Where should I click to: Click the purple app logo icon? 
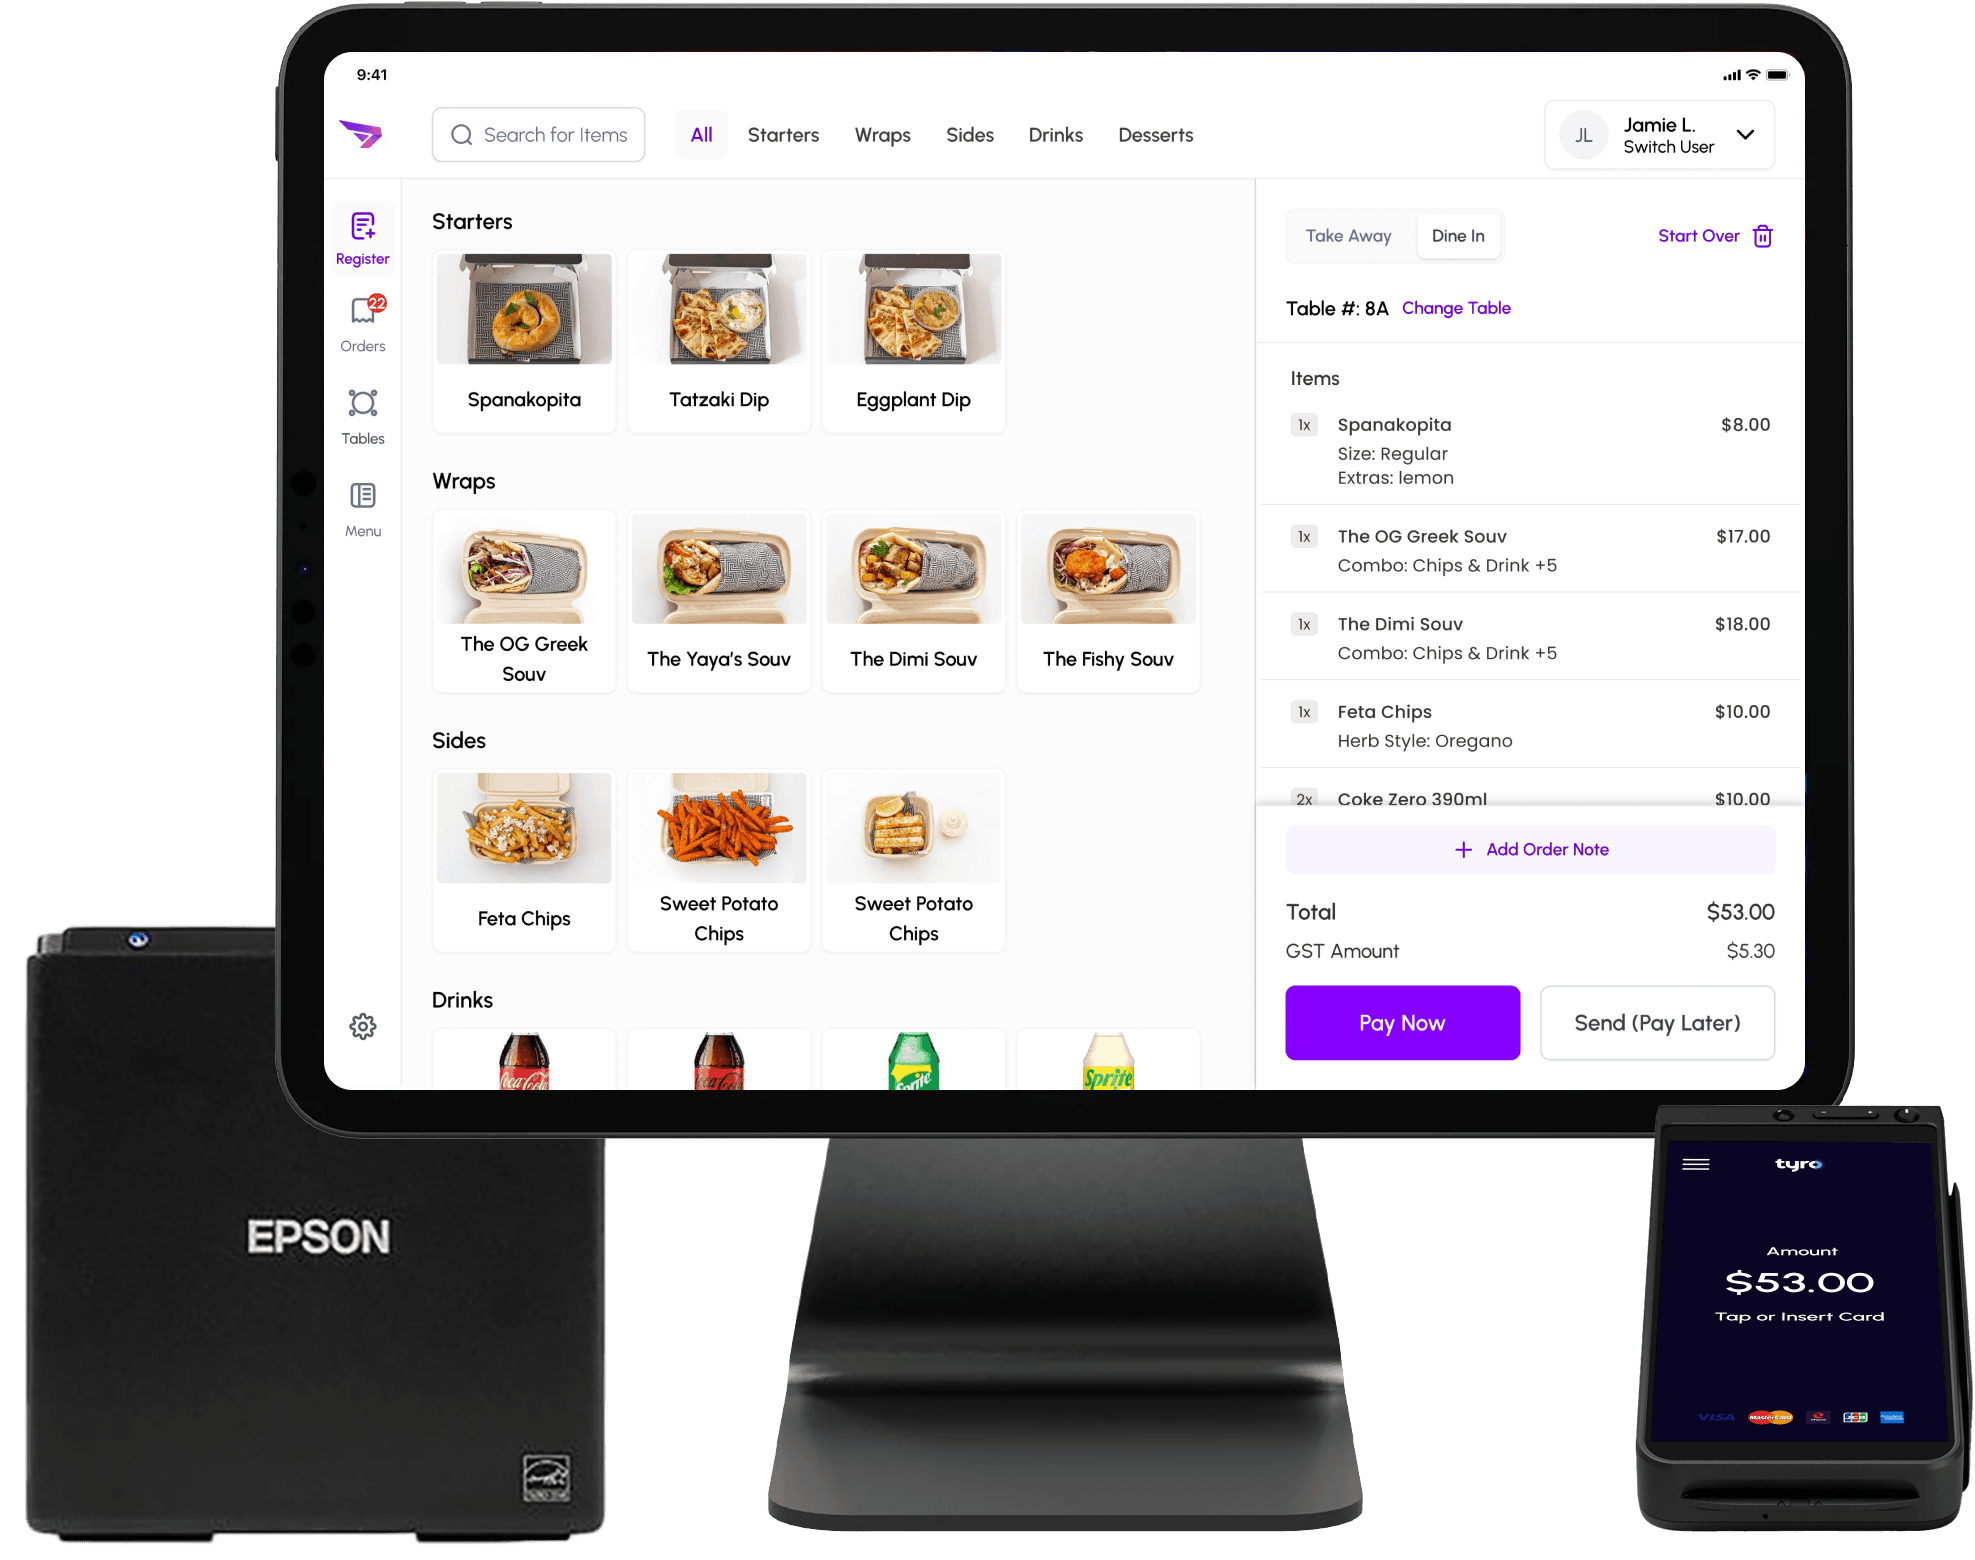[x=361, y=133]
